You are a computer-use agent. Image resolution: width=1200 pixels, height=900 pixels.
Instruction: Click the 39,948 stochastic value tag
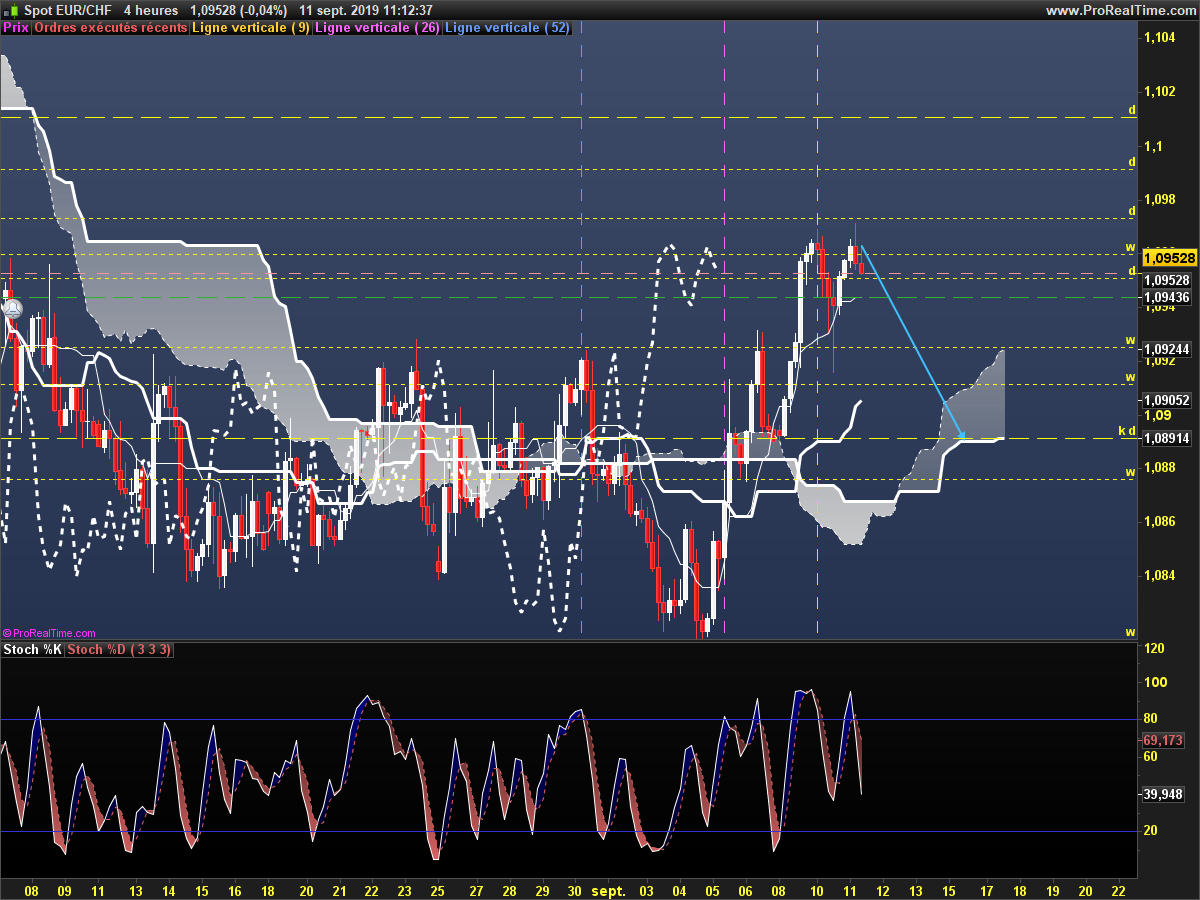pyautogui.click(x=1162, y=794)
